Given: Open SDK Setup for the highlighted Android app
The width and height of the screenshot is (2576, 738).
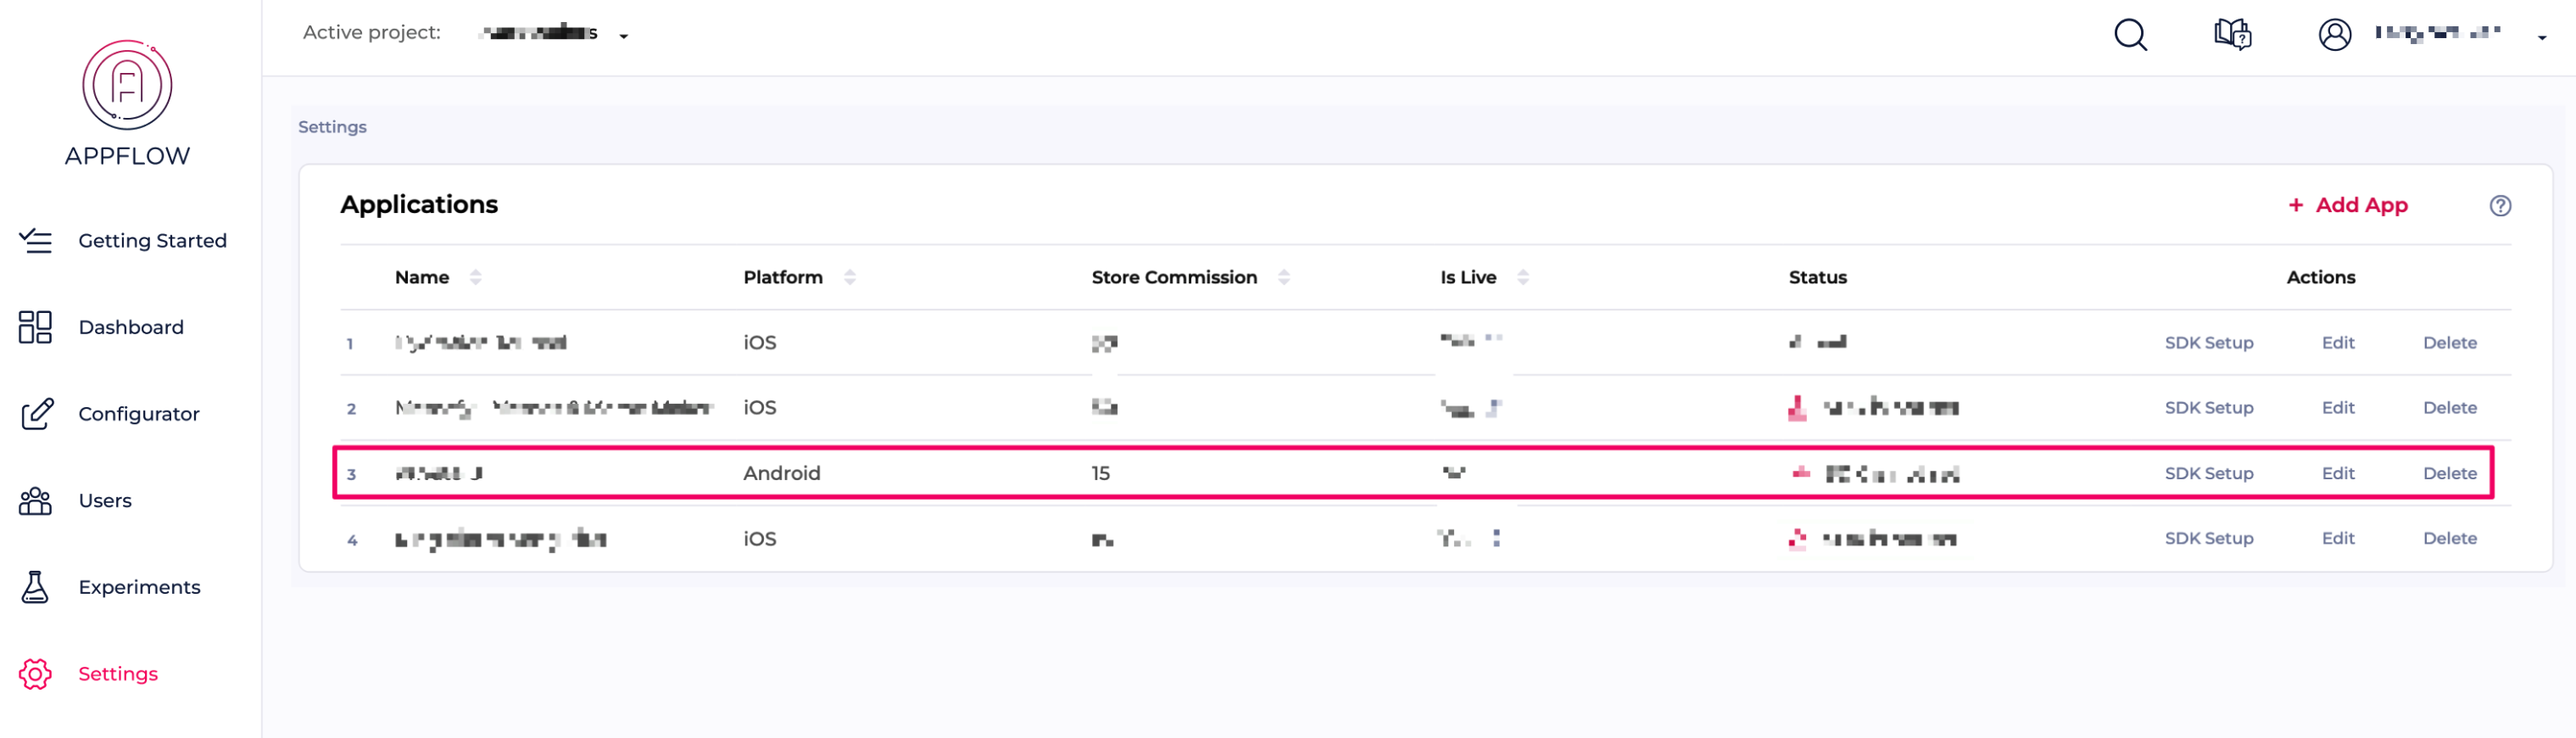Looking at the screenshot, I should click(2210, 473).
